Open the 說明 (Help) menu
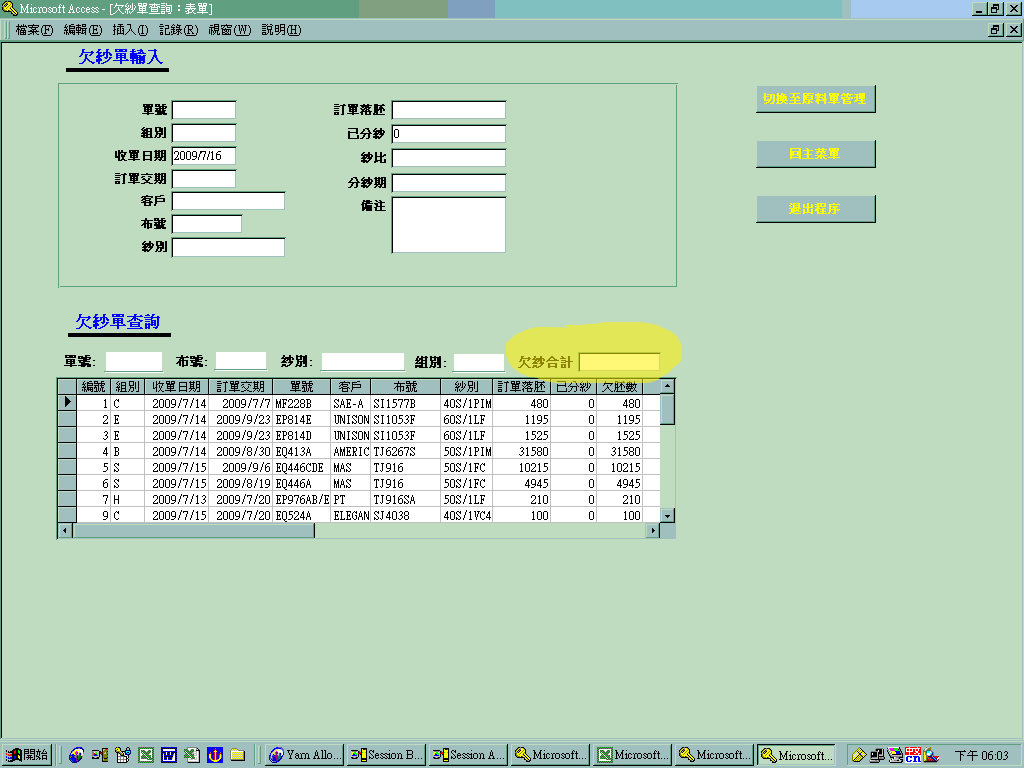This screenshot has height=768, width=1024. pyautogui.click(x=281, y=30)
